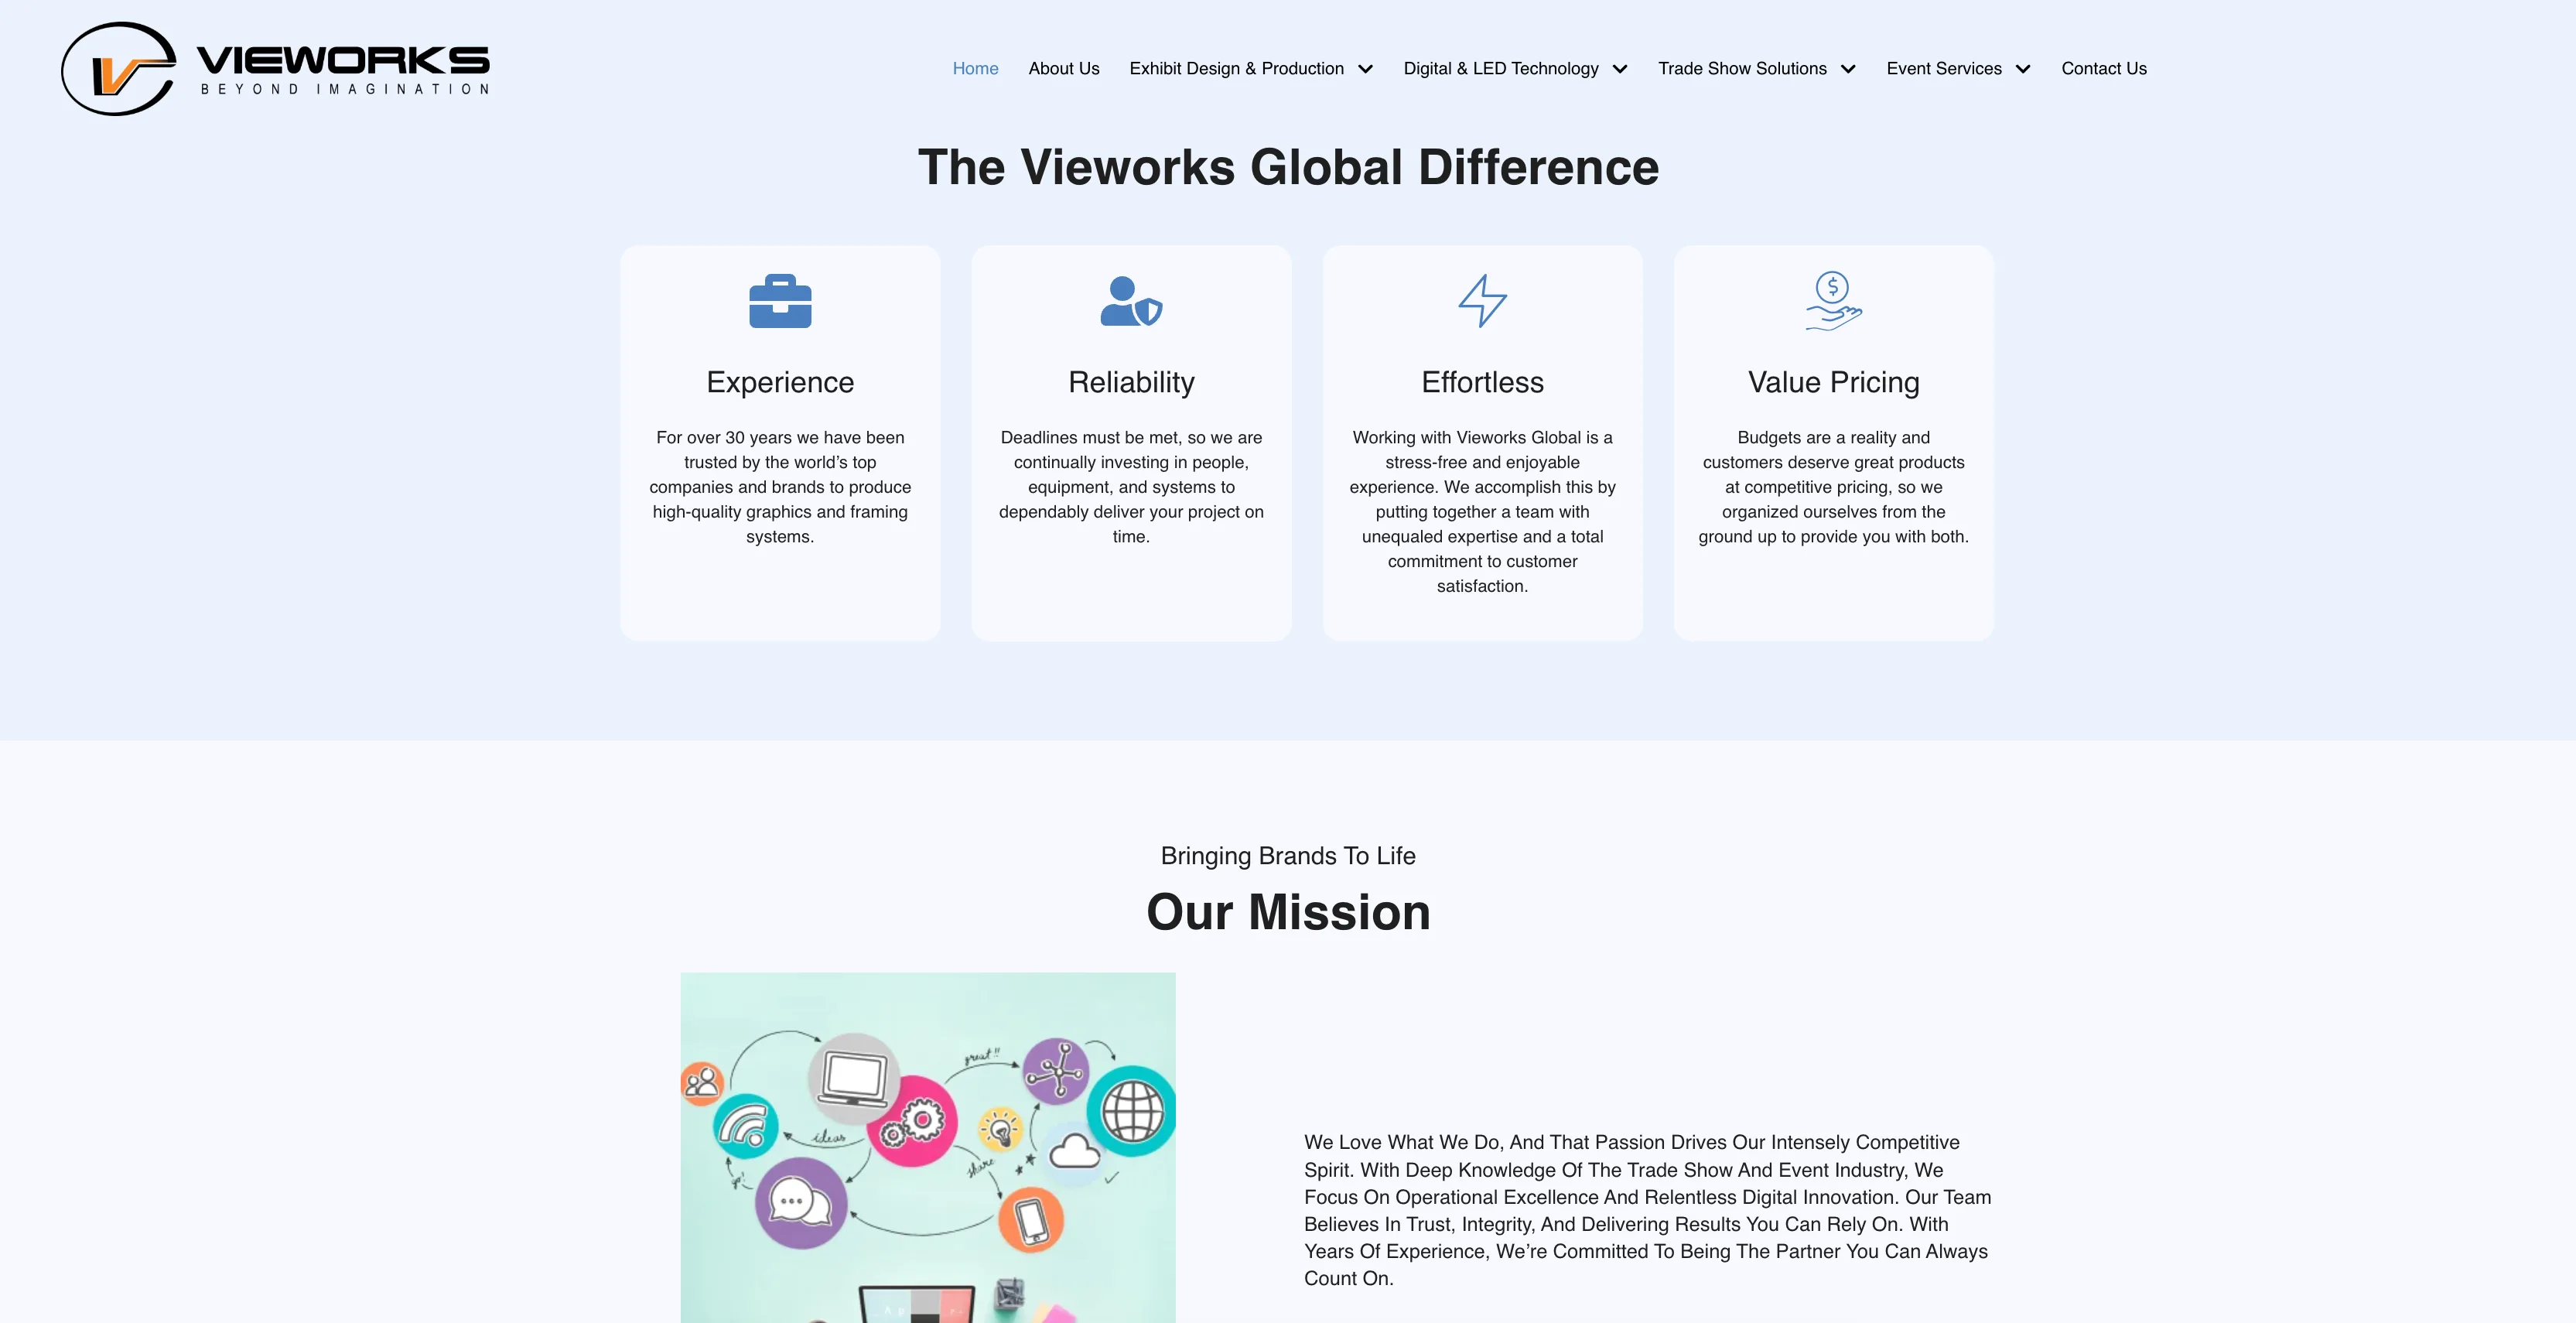
Task: Click the paragraph starting 'Budgets are a reality'
Action: (x=1833, y=487)
